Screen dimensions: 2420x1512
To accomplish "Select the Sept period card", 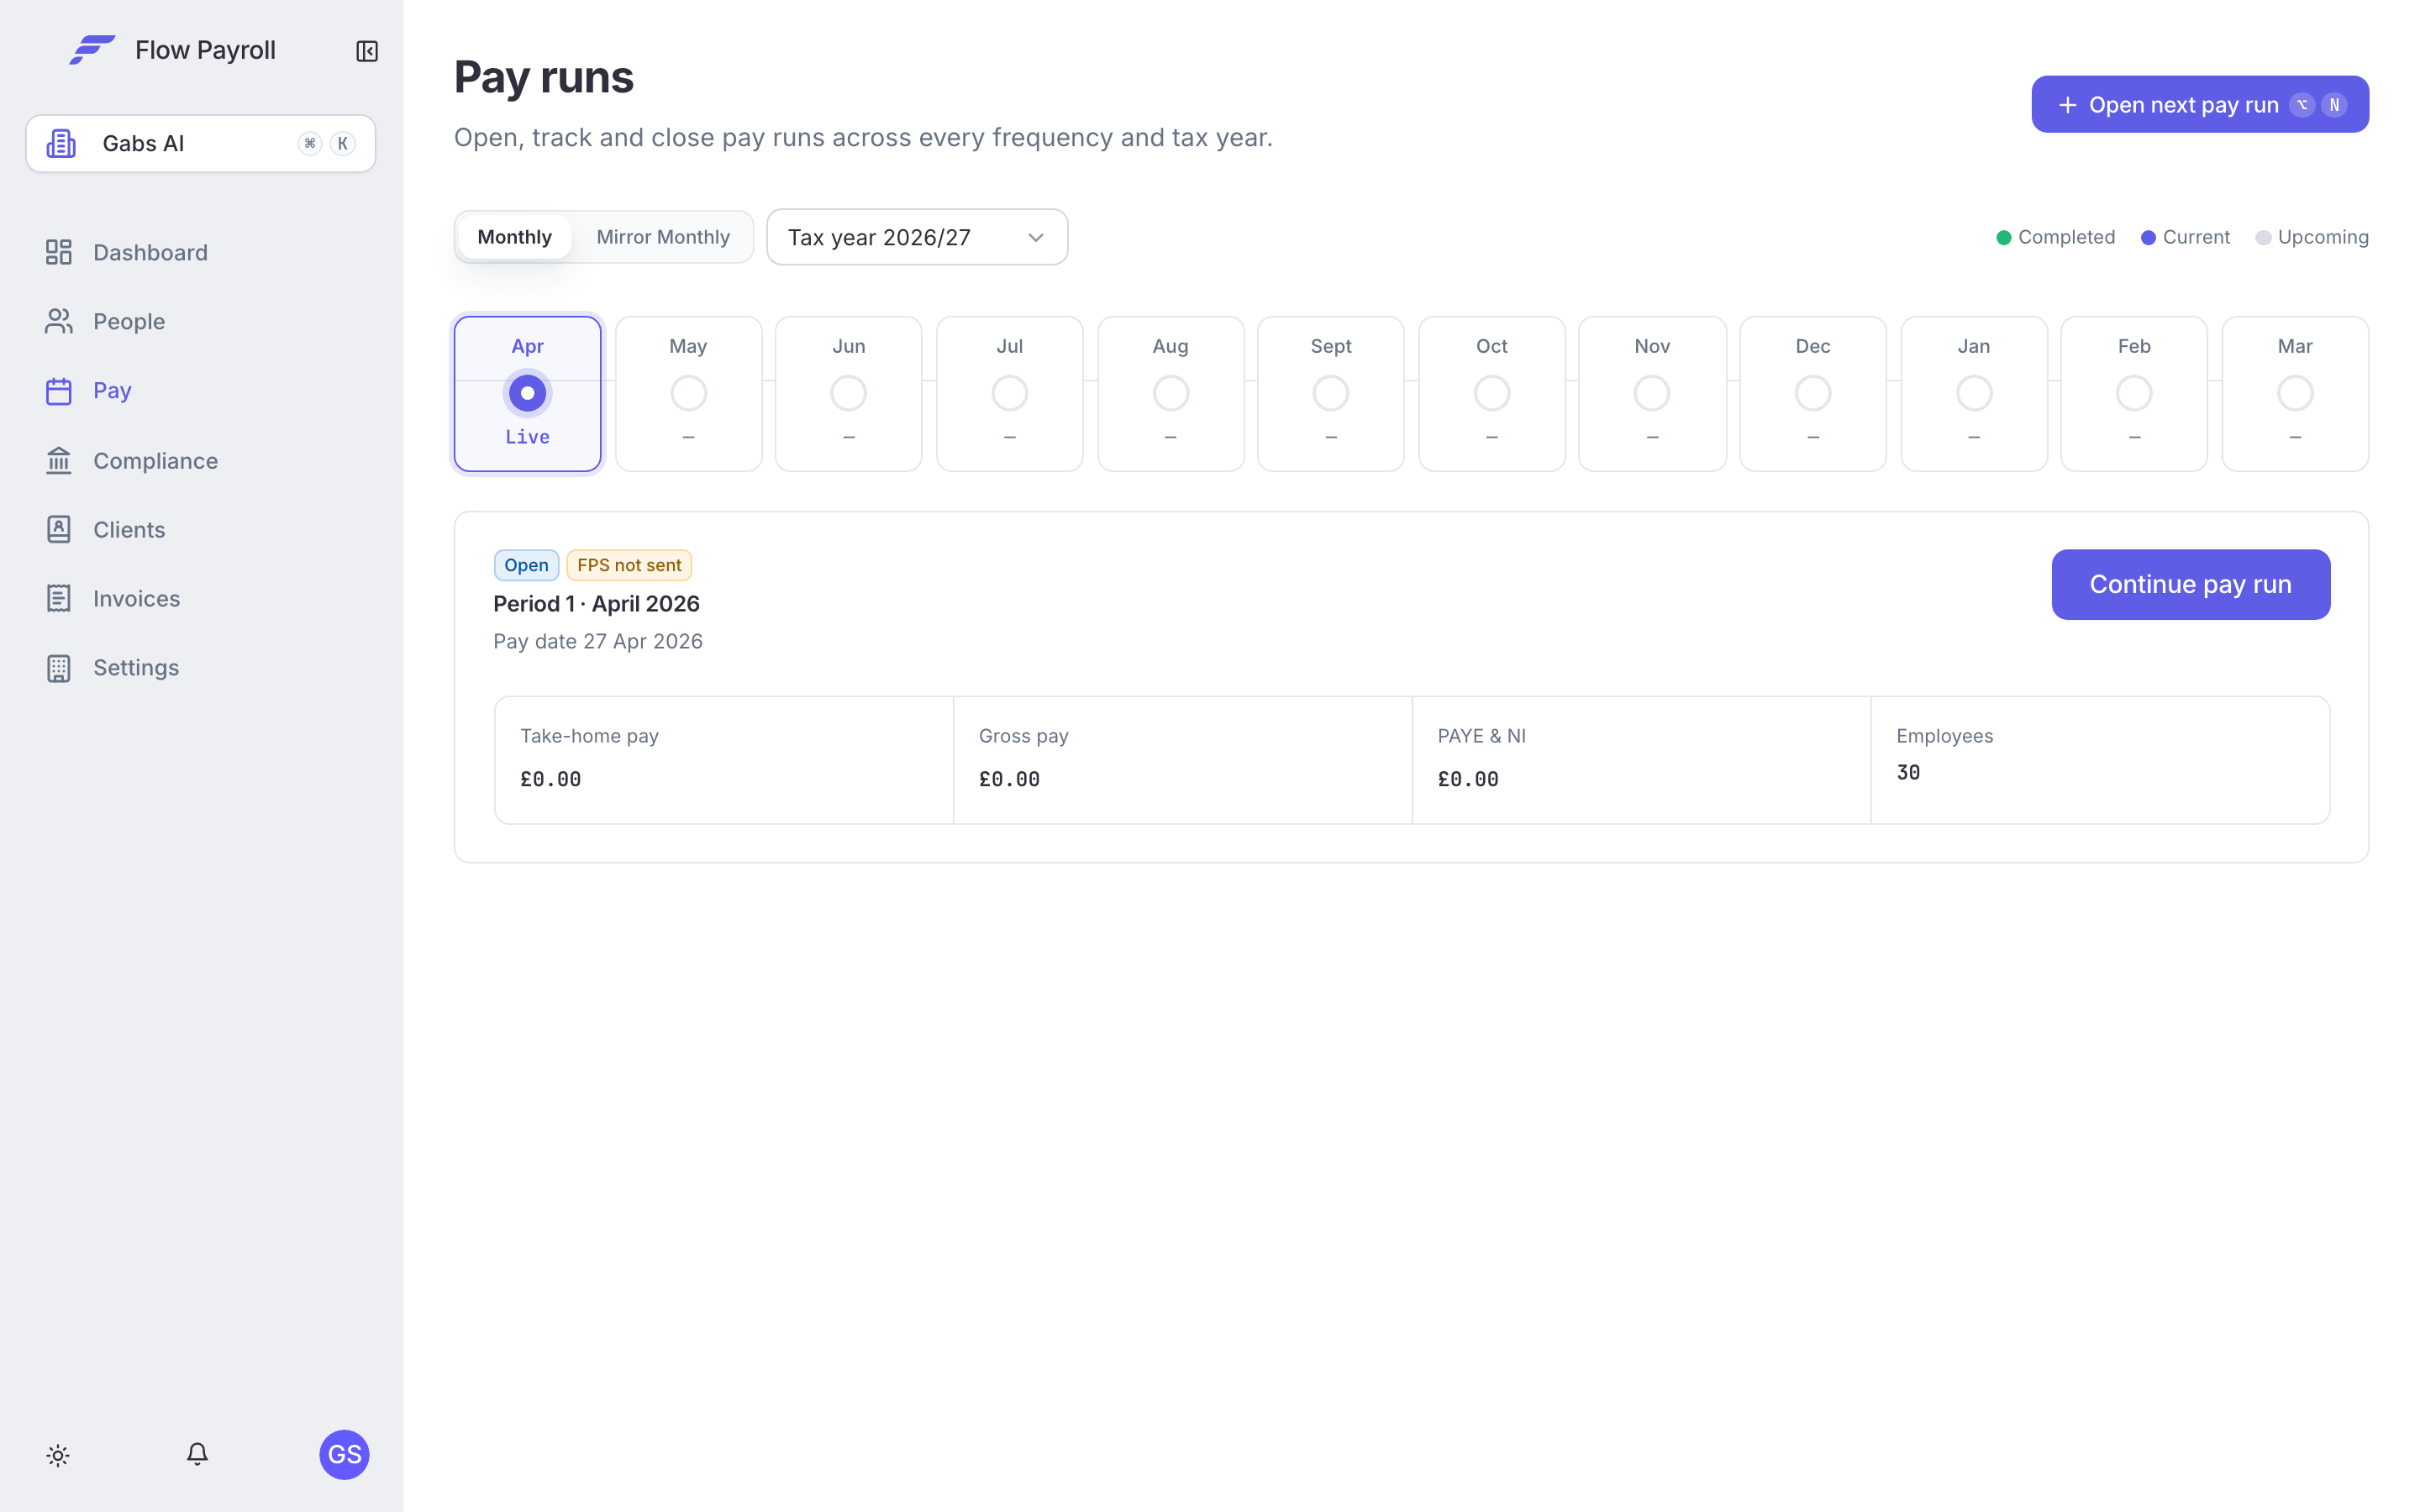I will click(1331, 394).
